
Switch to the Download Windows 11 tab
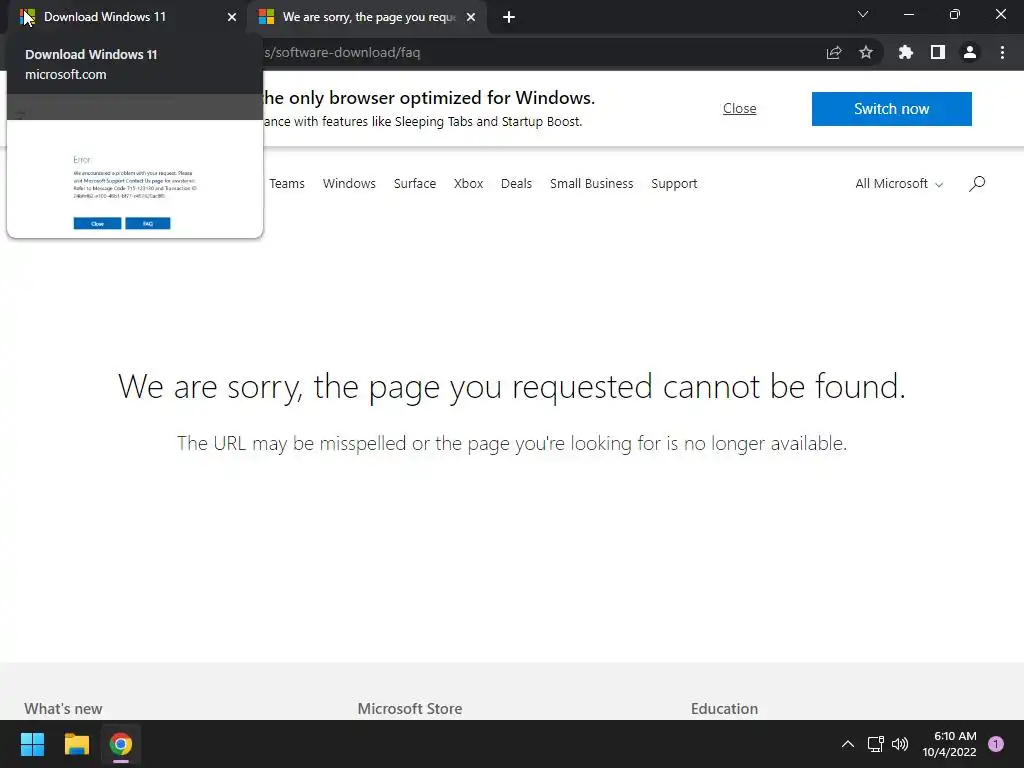pos(127,17)
